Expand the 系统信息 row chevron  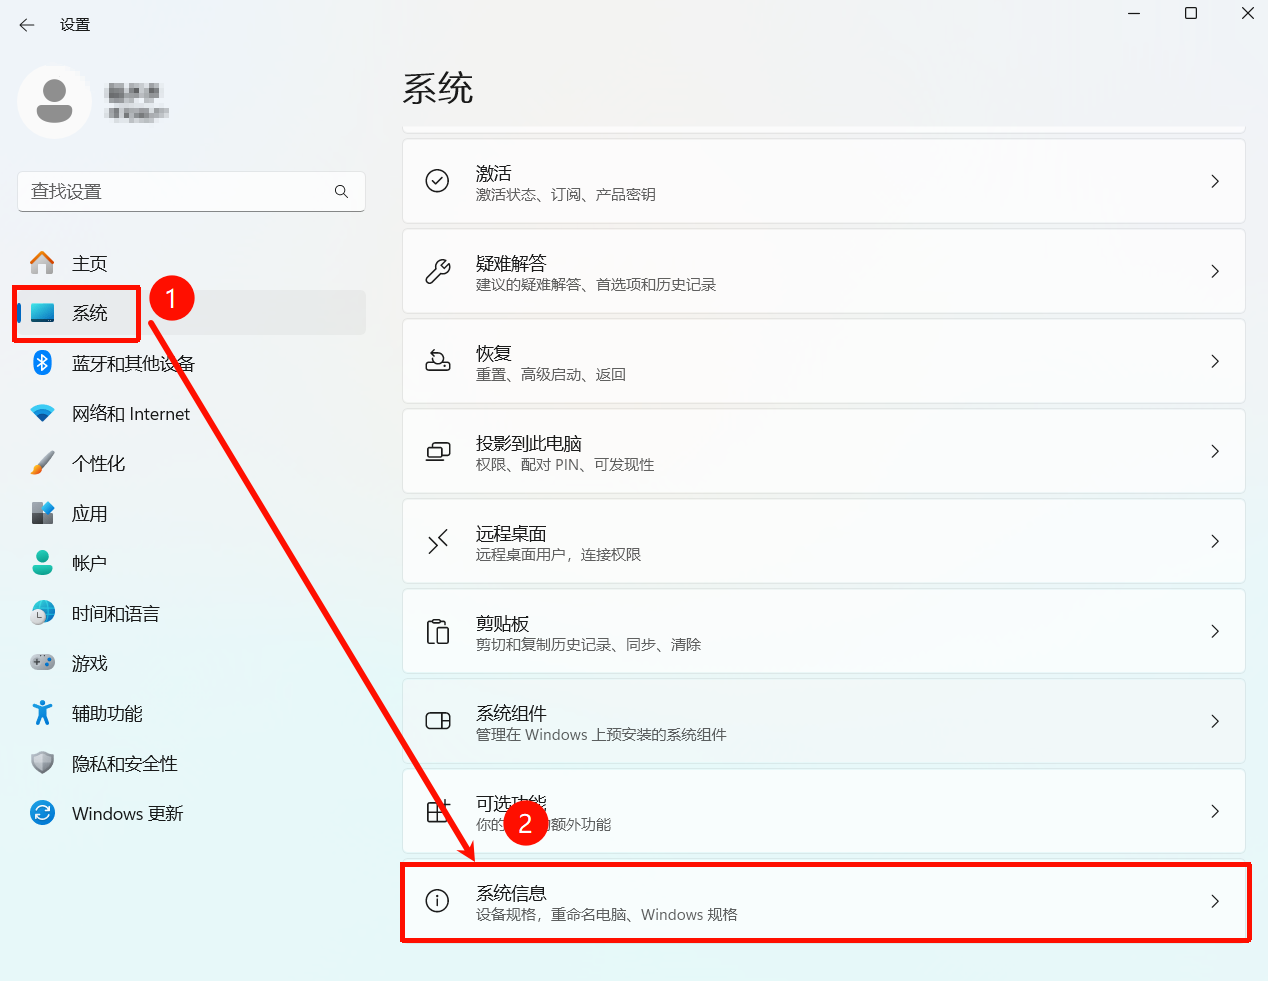(1215, 901)
